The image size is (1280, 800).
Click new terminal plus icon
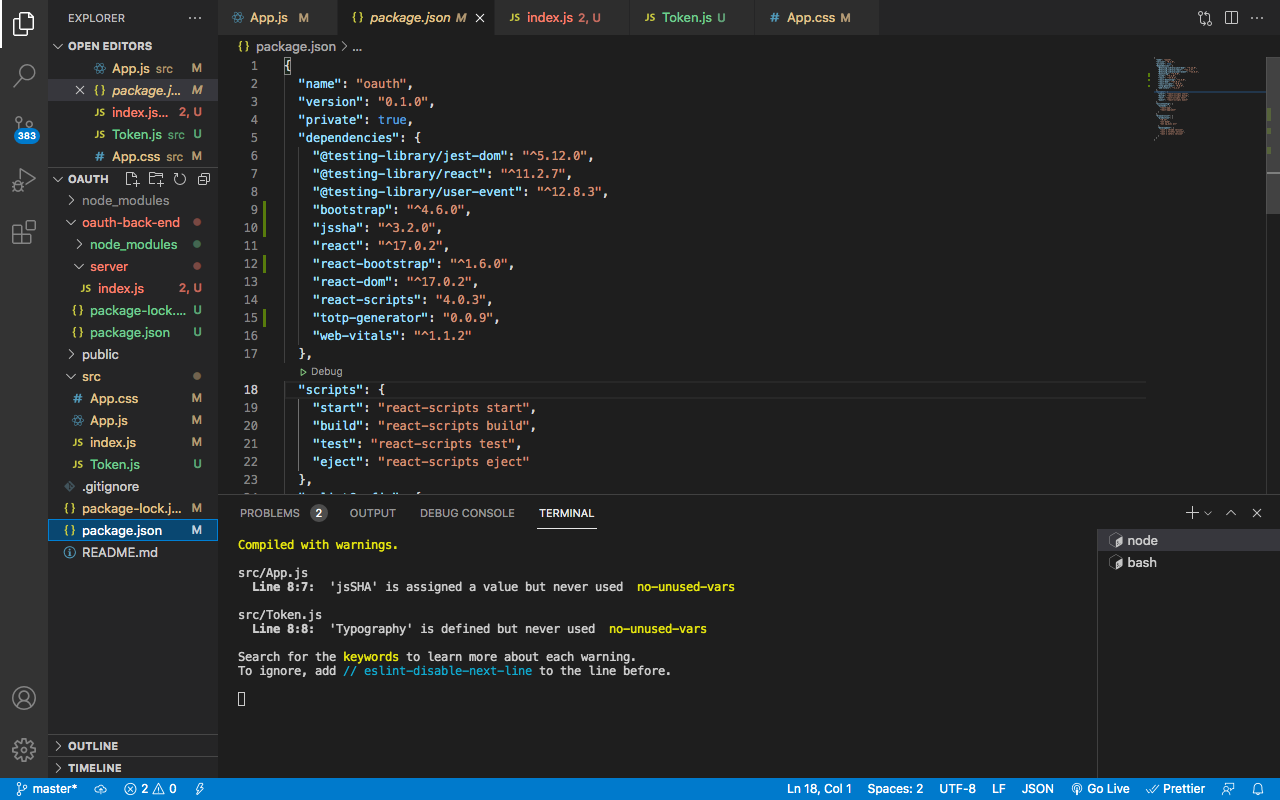tap(1191, 513)
